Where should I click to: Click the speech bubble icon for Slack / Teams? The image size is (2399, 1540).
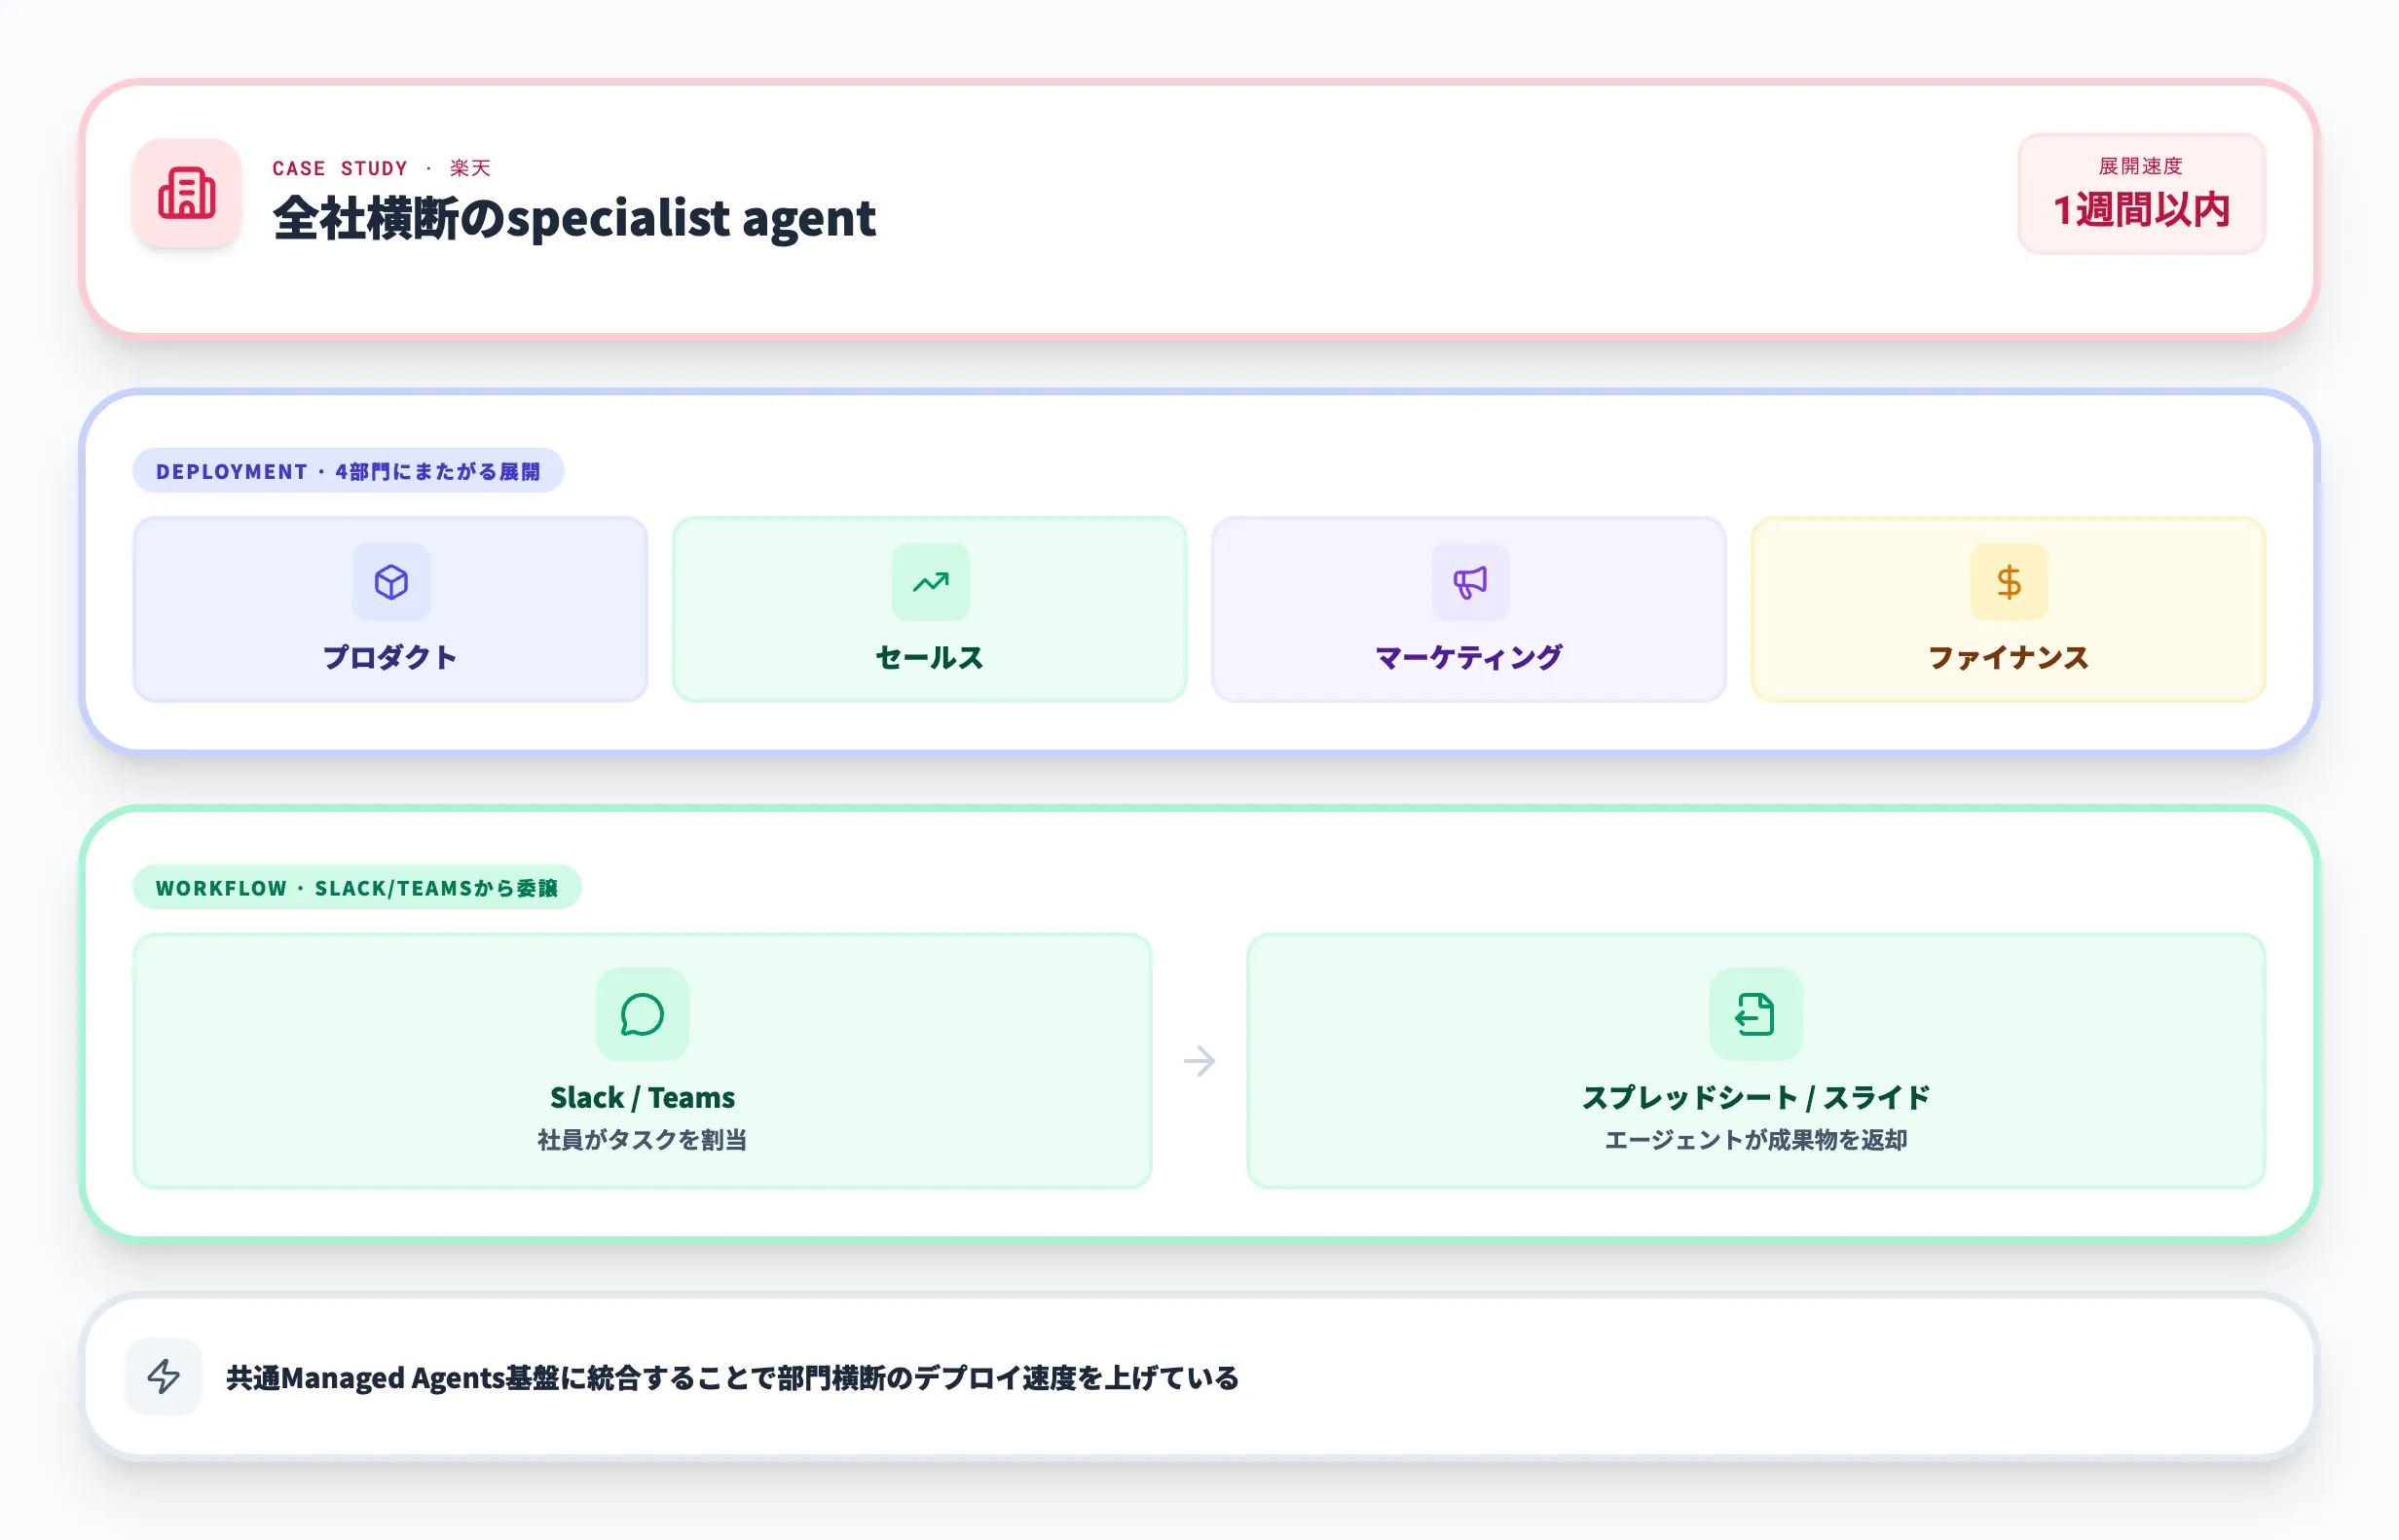coord(642,1015)
